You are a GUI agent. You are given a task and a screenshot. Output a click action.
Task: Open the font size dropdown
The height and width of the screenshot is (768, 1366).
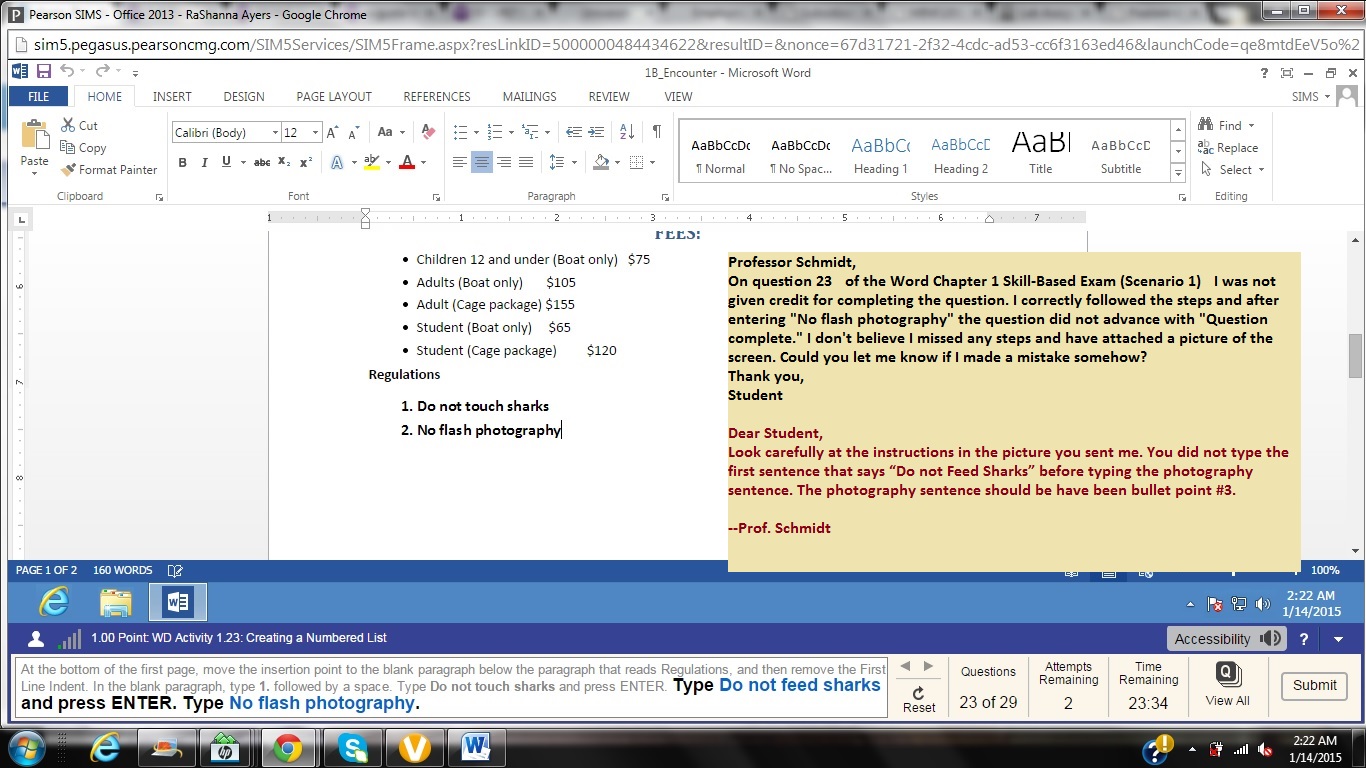[315, 133]
